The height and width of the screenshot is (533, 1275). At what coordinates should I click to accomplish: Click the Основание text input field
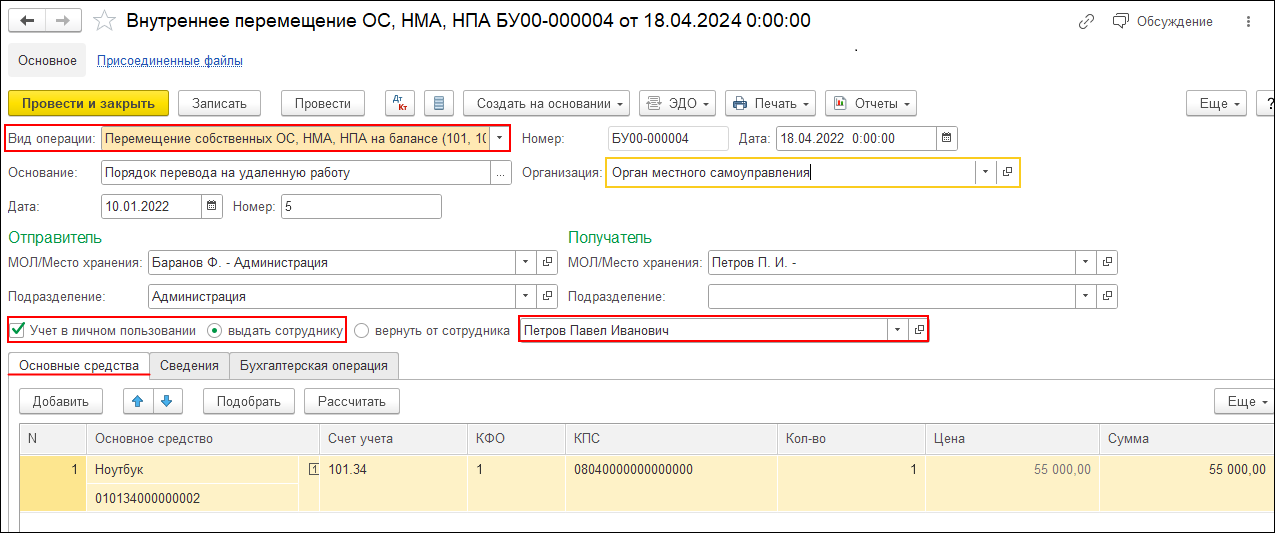[295, 172]
